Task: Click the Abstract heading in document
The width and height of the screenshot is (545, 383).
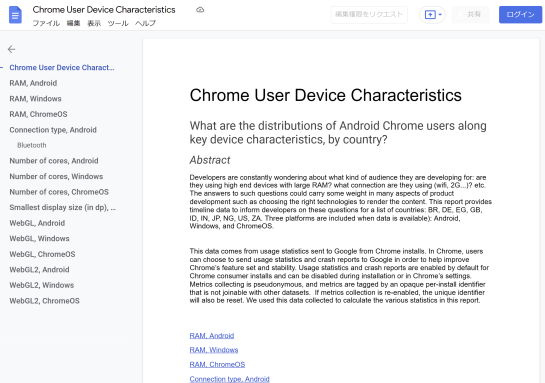Action: coord(210,160)
